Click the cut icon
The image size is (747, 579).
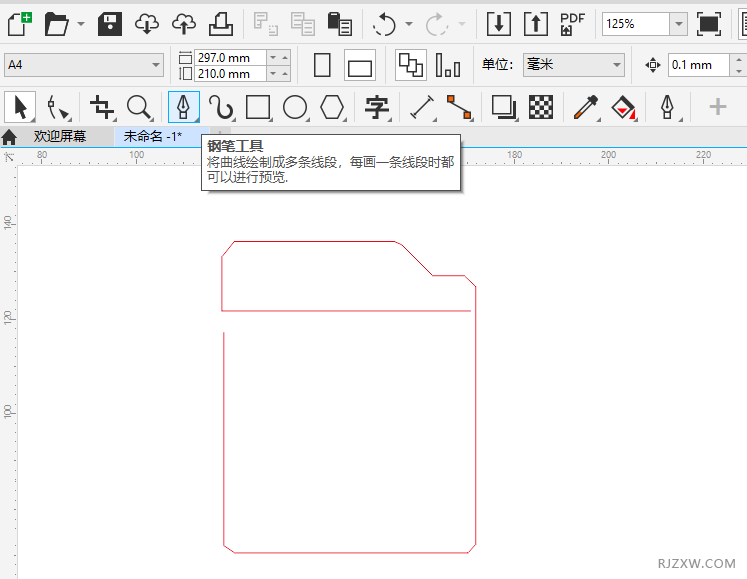point(265,24)
